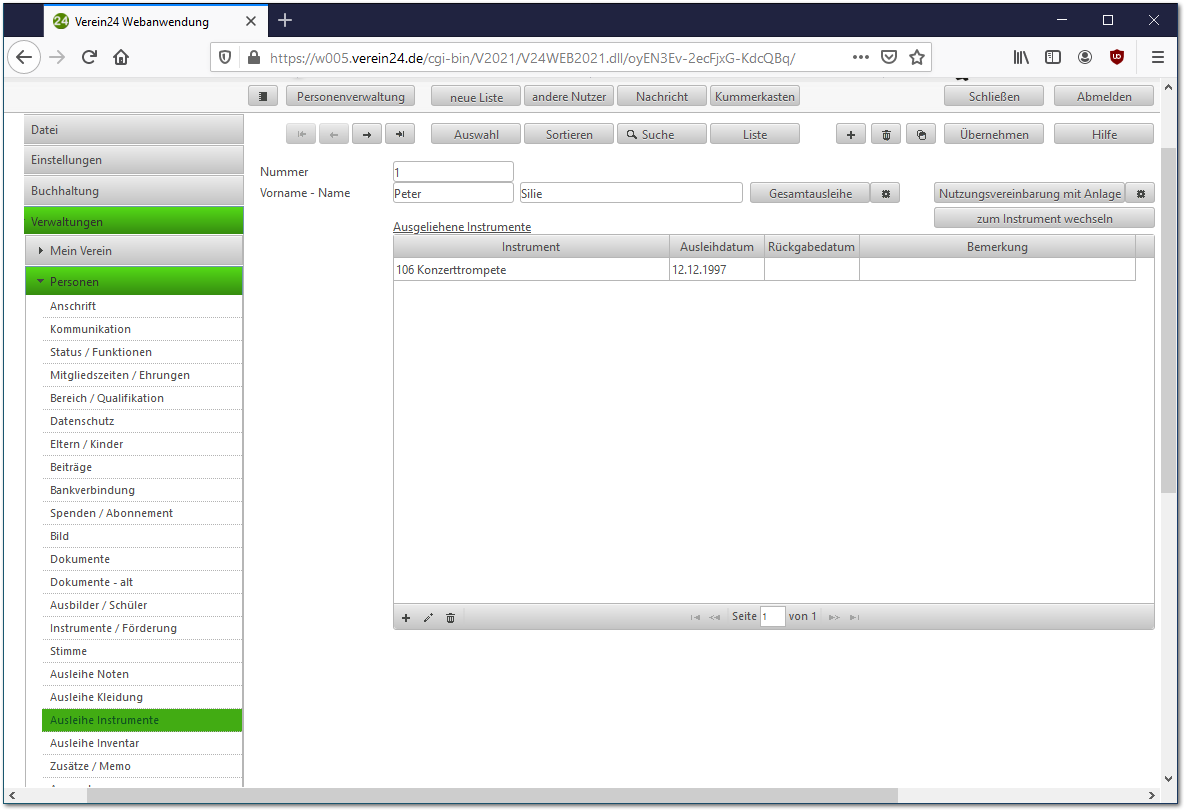Toggle the sidebar menu icon left of Personenverwaltung

(x=263, y=97)
